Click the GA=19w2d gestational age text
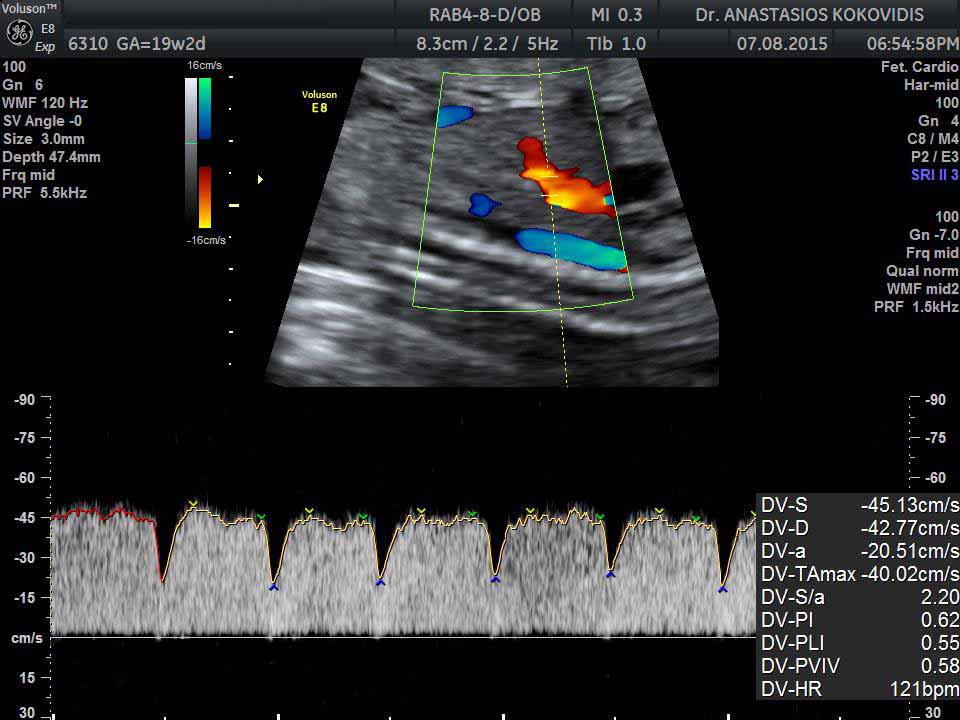This screenshot has height=720, width=960. (162, 44)
